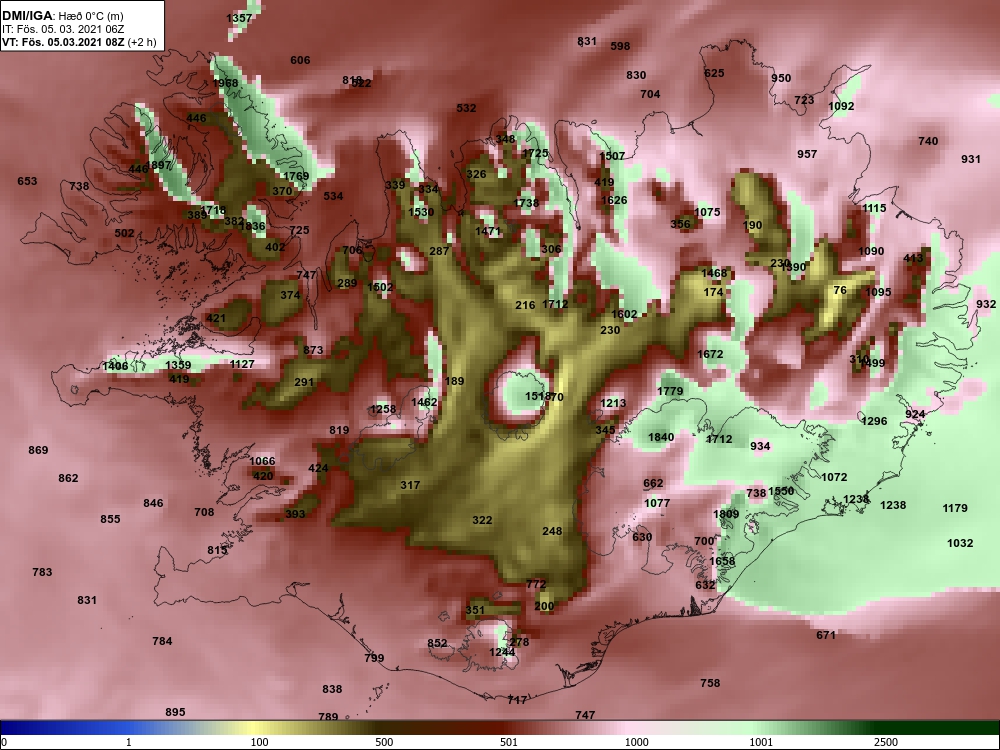Click the 1179 value over the sea
The image size is (1000, 750).
point(955,508)
